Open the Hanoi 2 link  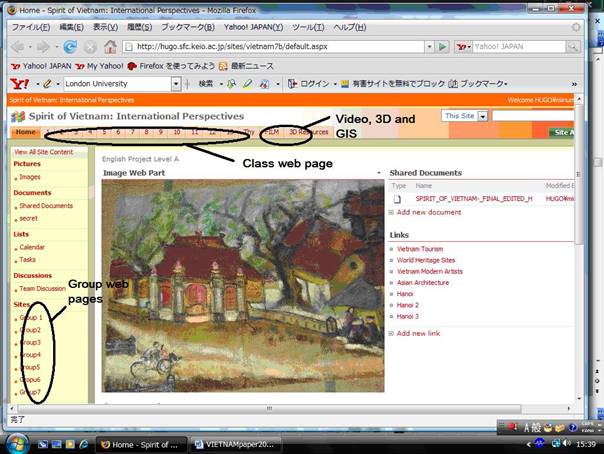coord(408,305)
